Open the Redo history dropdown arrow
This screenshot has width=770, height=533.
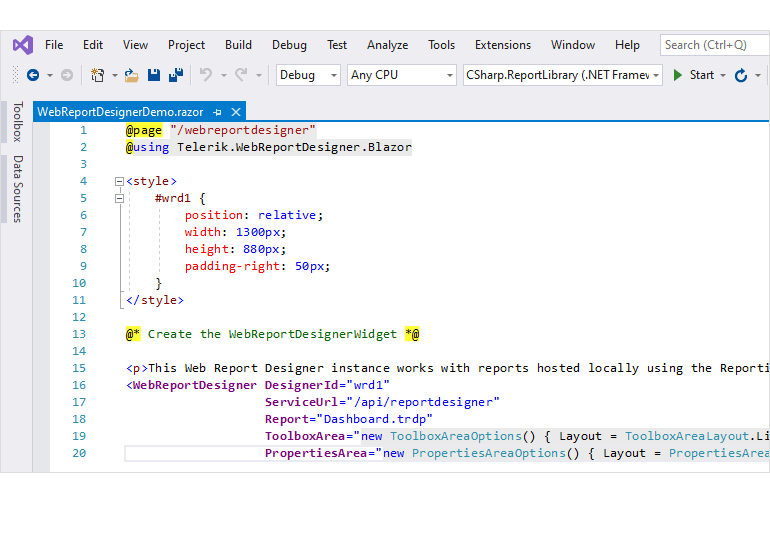[x=258, y=76]
